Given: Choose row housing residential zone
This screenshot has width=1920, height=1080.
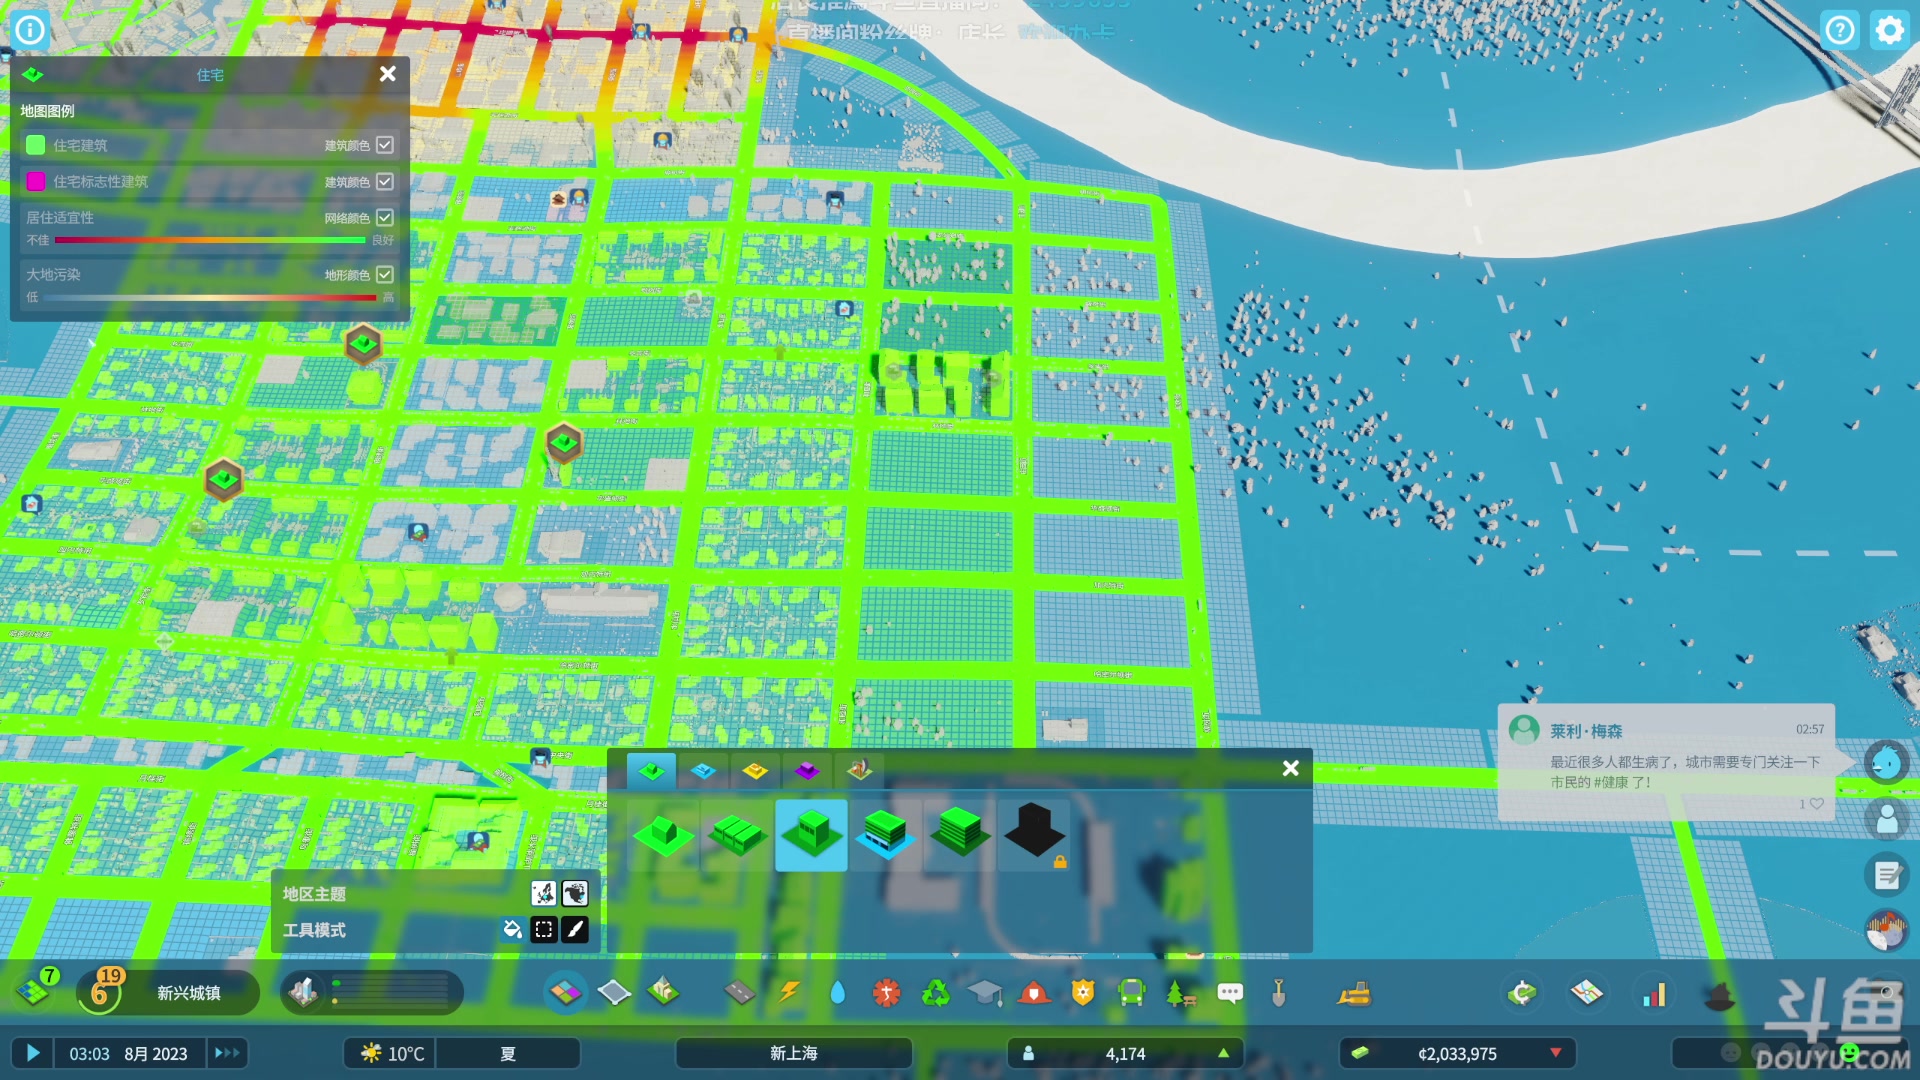Looking at the screenshot, I should (x=737, y=835).
